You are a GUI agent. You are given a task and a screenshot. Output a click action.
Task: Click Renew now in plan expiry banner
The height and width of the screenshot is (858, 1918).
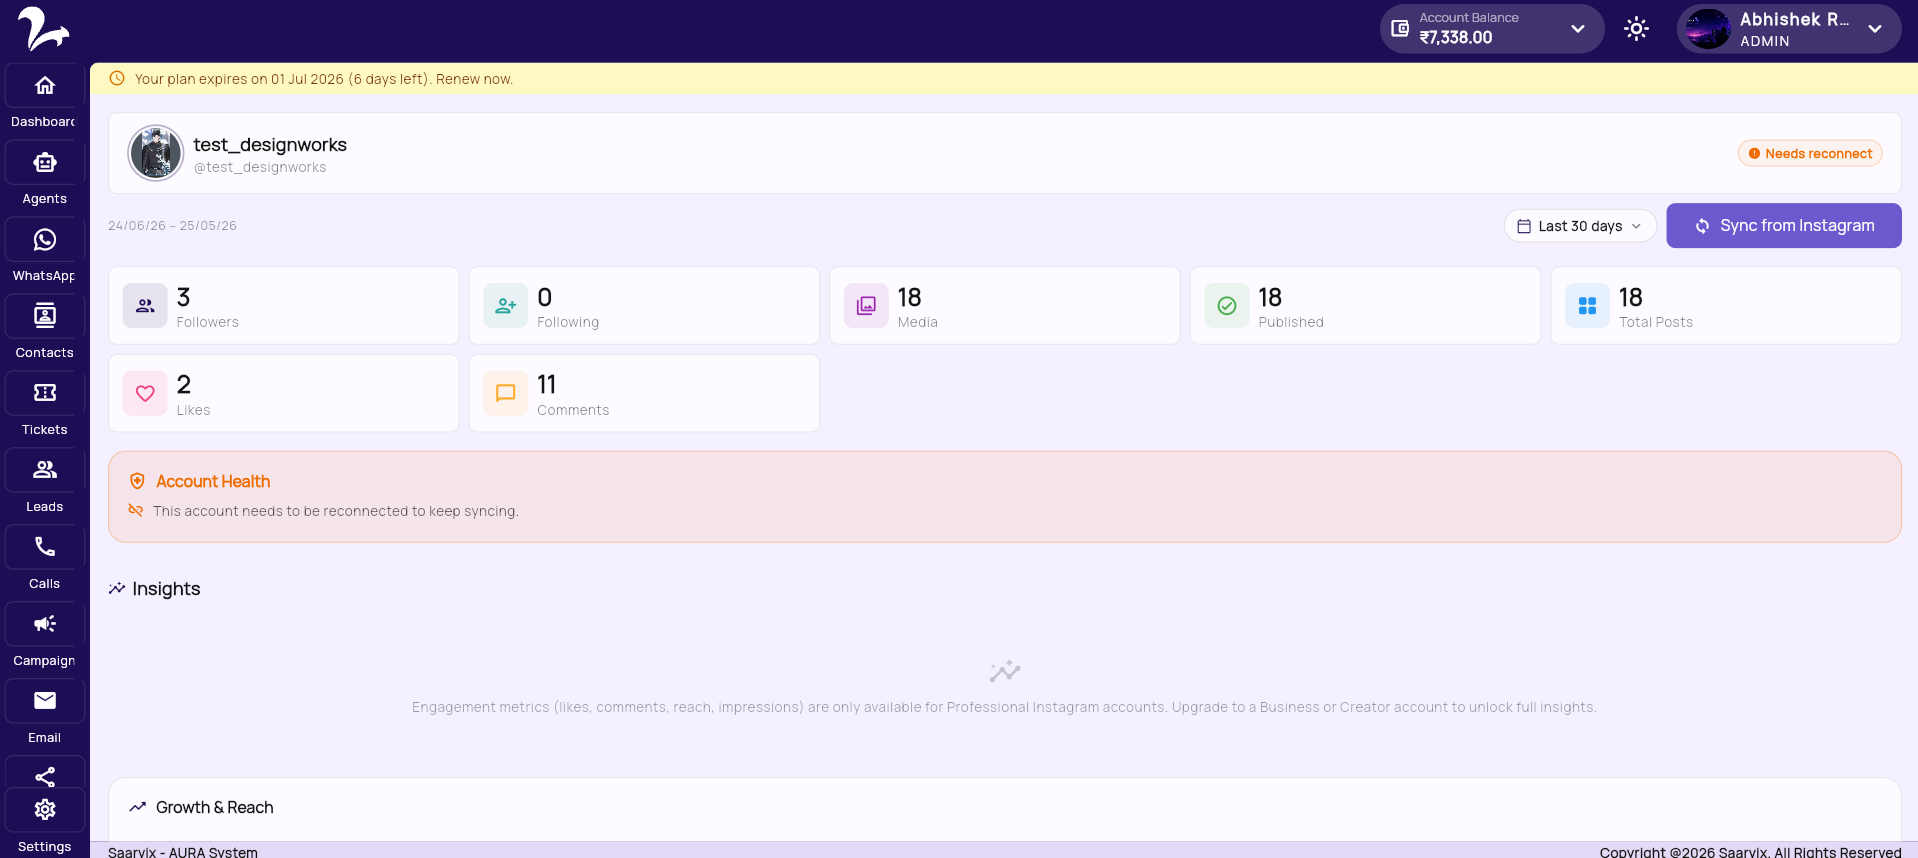coord(474,79)
